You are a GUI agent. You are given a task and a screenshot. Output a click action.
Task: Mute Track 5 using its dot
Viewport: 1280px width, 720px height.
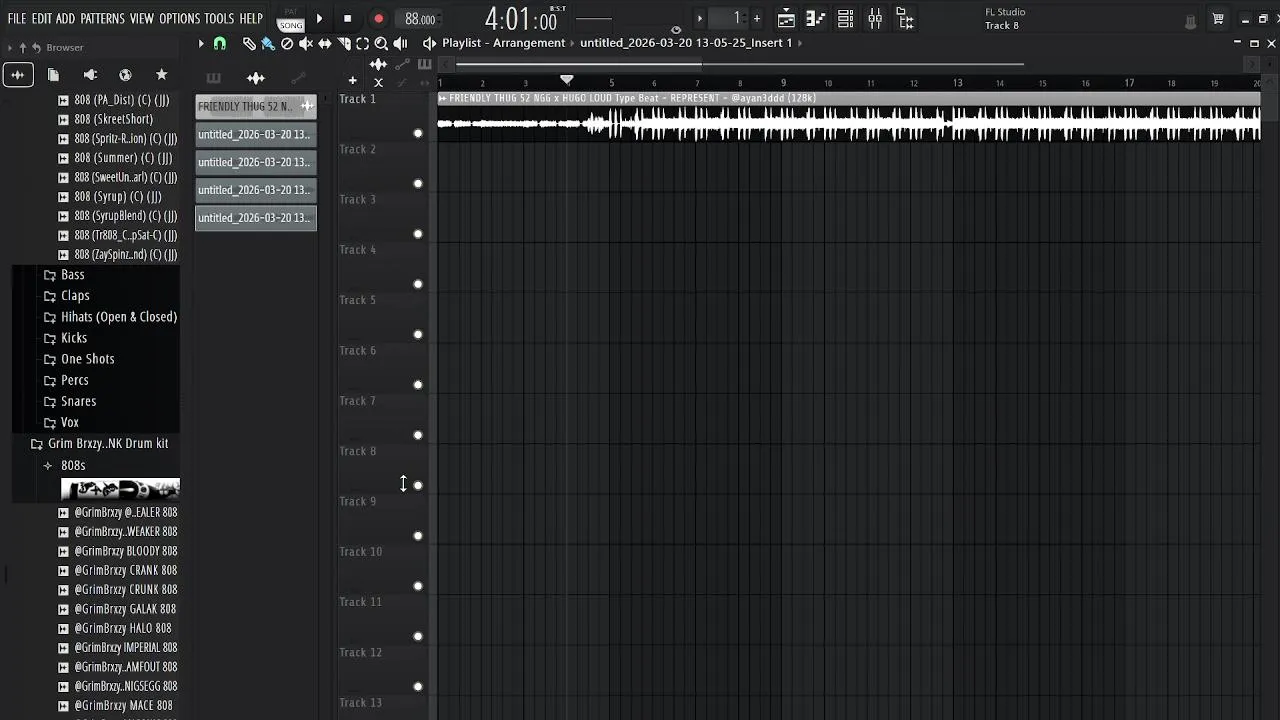click(x=418, y=334)
